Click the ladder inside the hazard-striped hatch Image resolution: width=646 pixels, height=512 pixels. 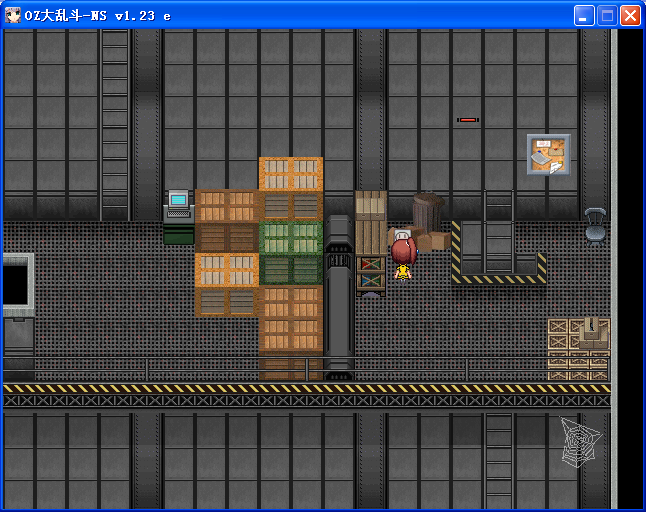(499, 232)
